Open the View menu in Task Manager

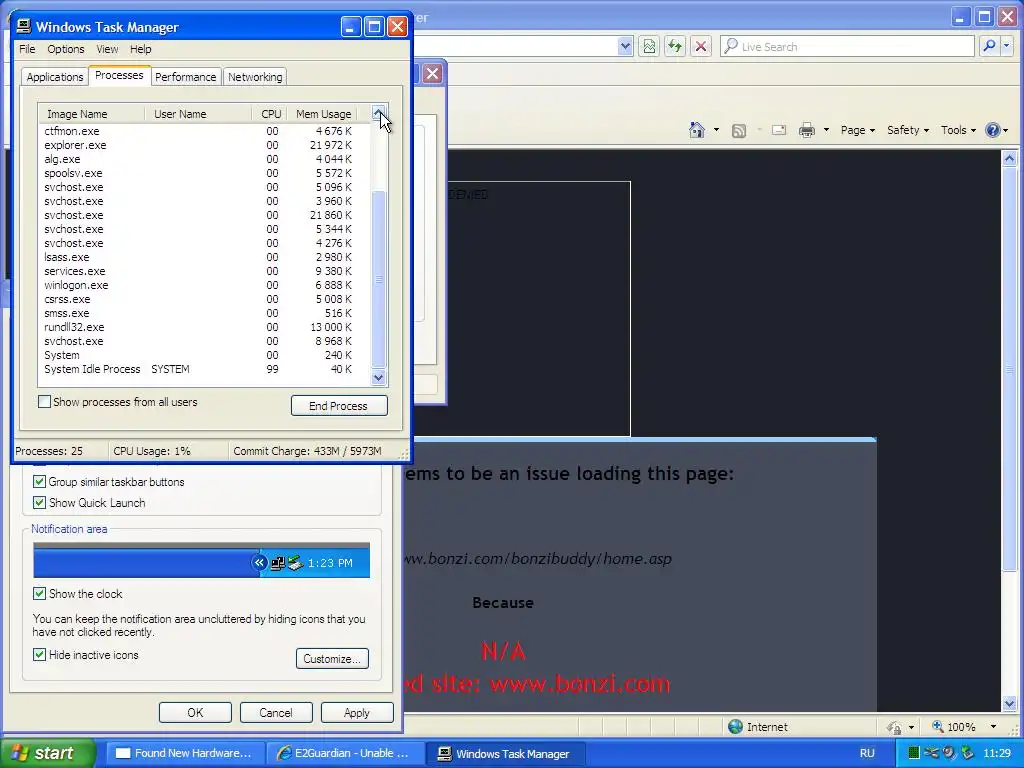[107, 49]
